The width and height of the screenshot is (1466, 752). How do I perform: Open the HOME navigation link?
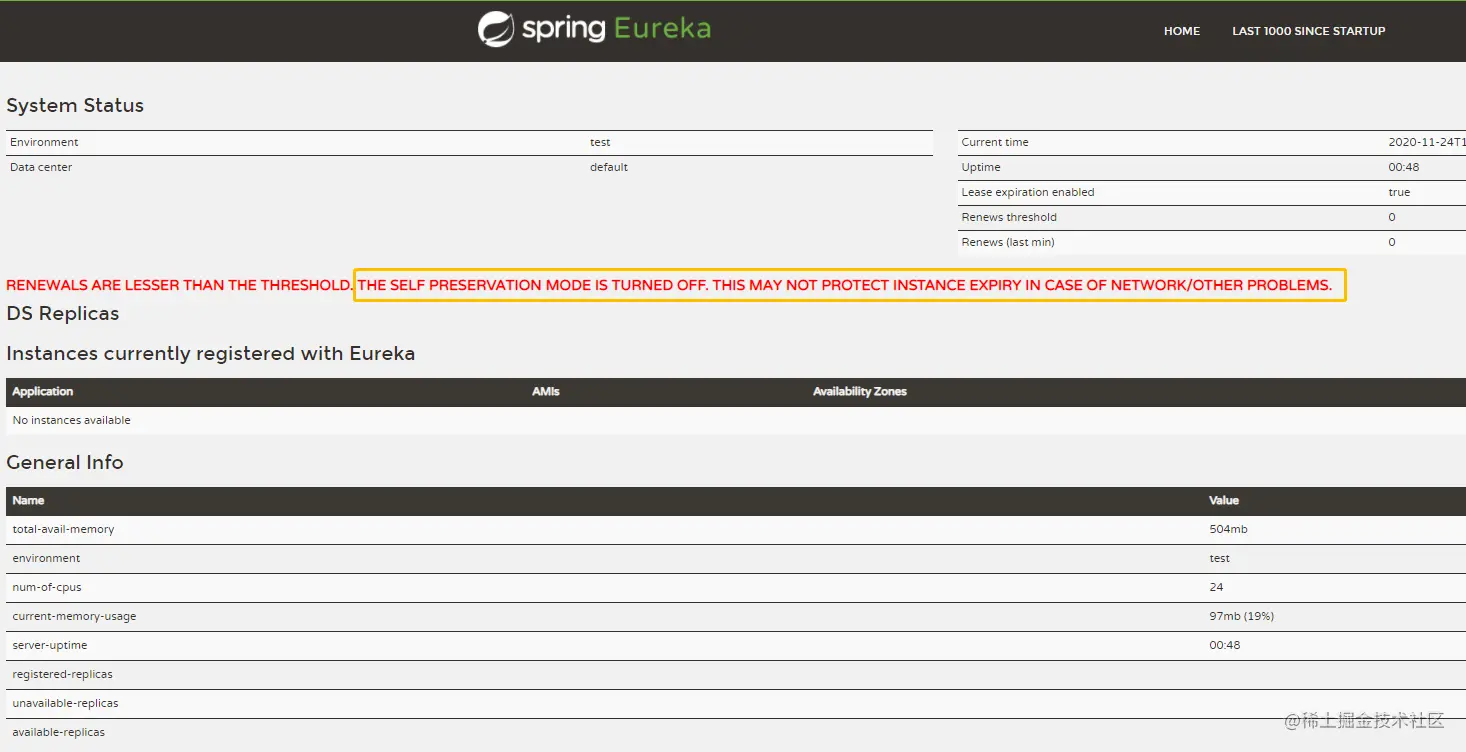[x=1181, y=31]
